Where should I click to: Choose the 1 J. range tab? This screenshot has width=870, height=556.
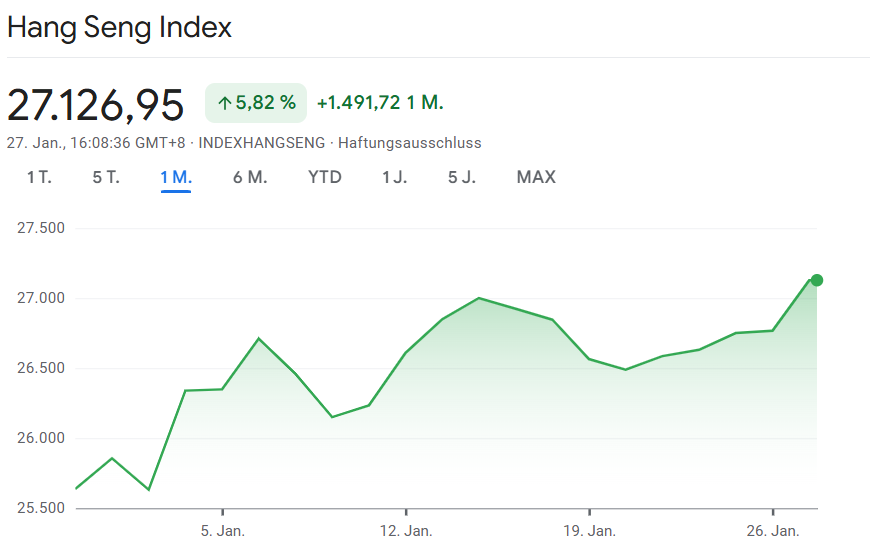point(395,178)
